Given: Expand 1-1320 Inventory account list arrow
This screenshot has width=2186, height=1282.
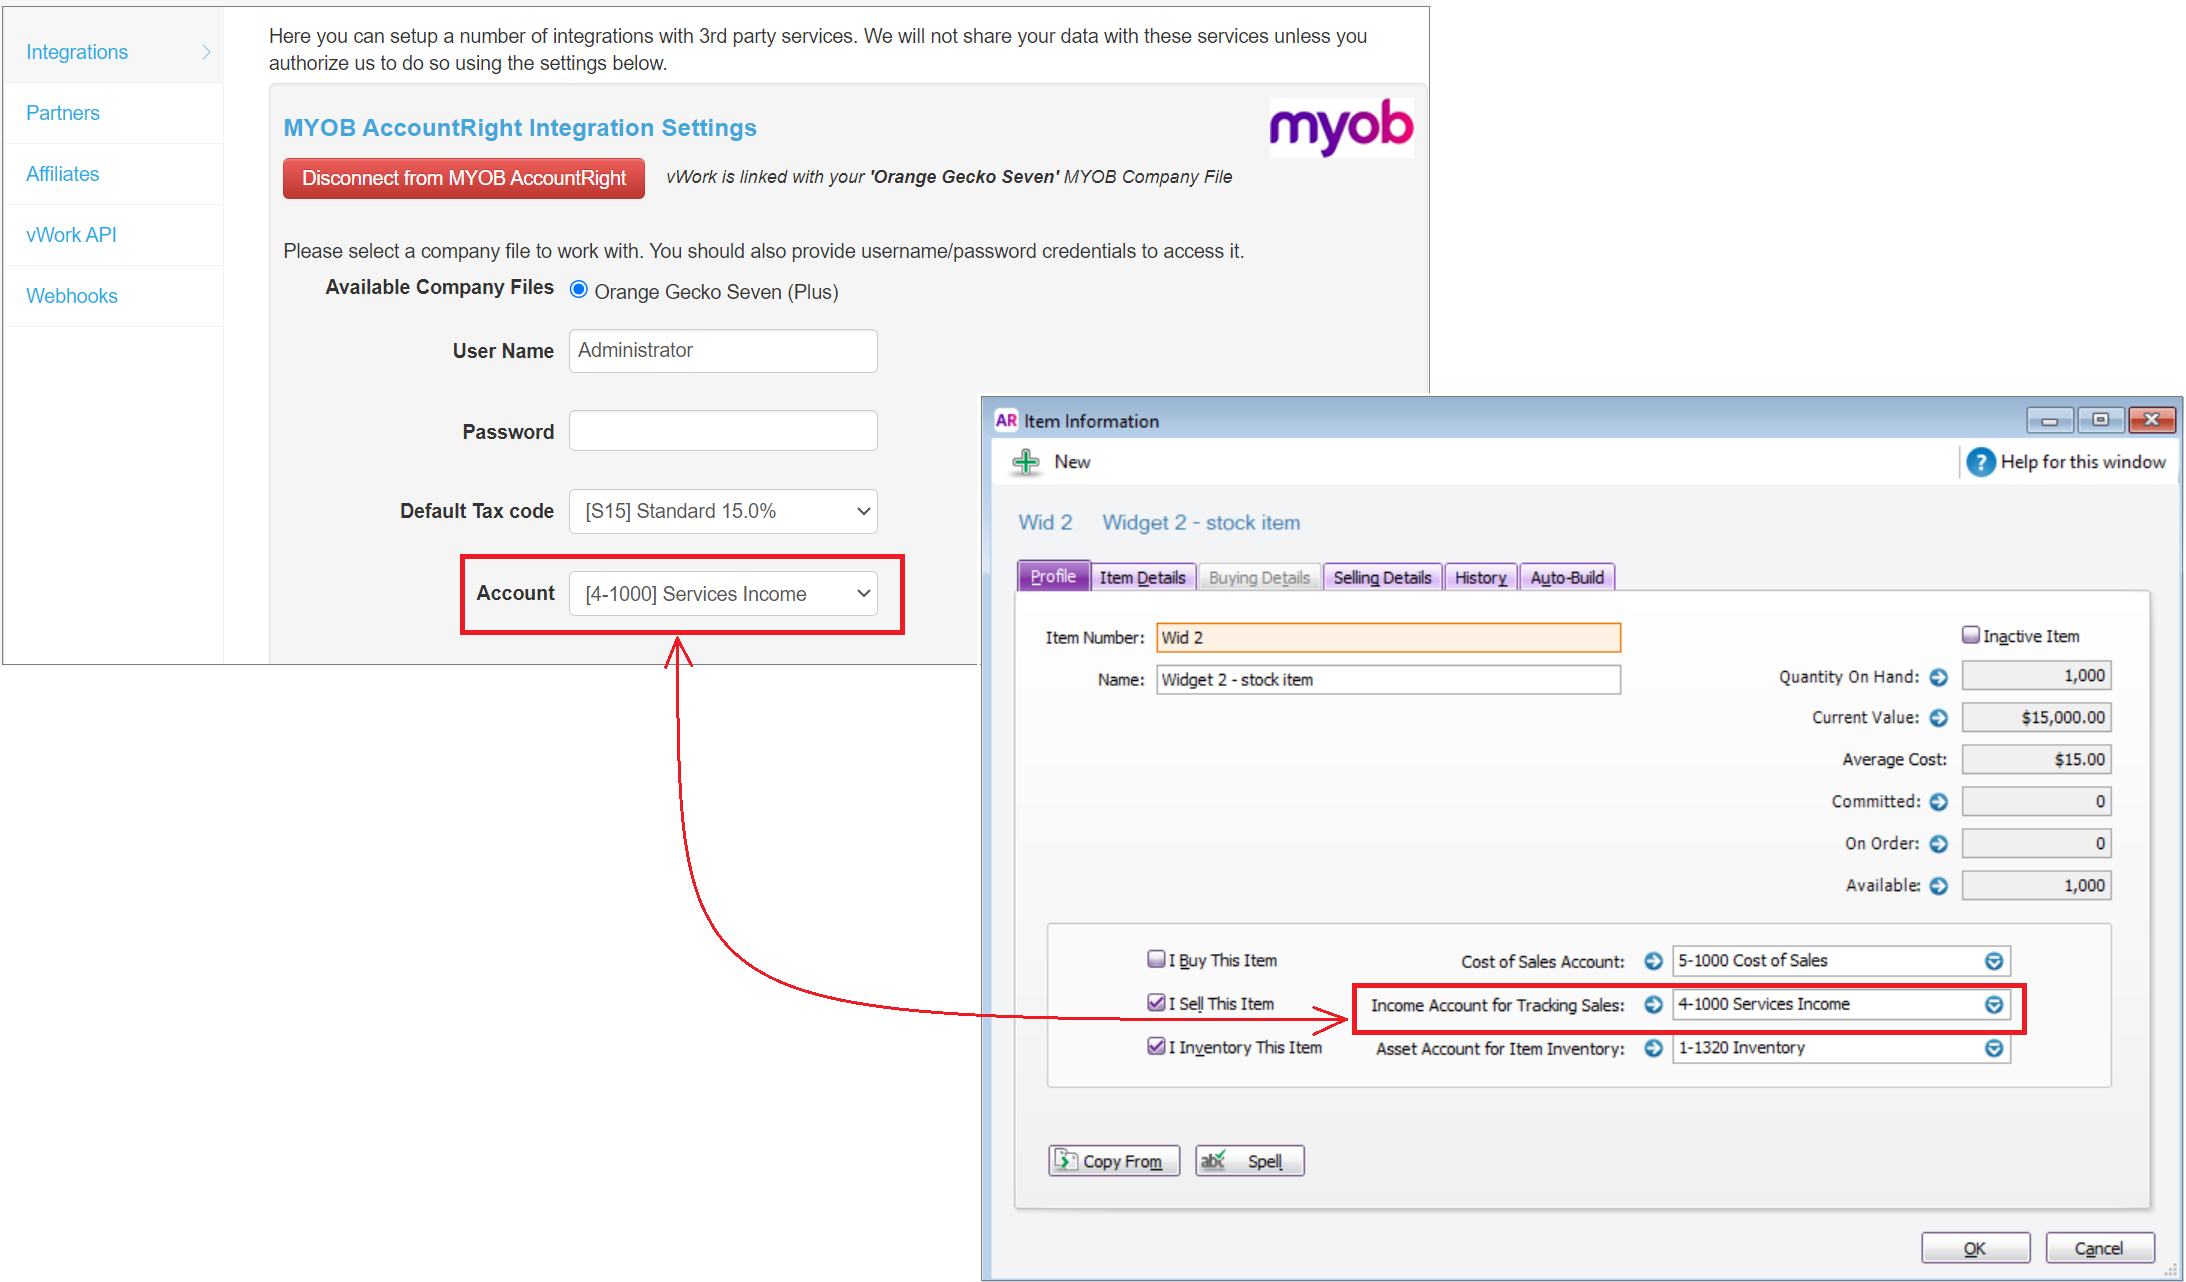Looking at the screenshot, I should tap(1994, 1048).
